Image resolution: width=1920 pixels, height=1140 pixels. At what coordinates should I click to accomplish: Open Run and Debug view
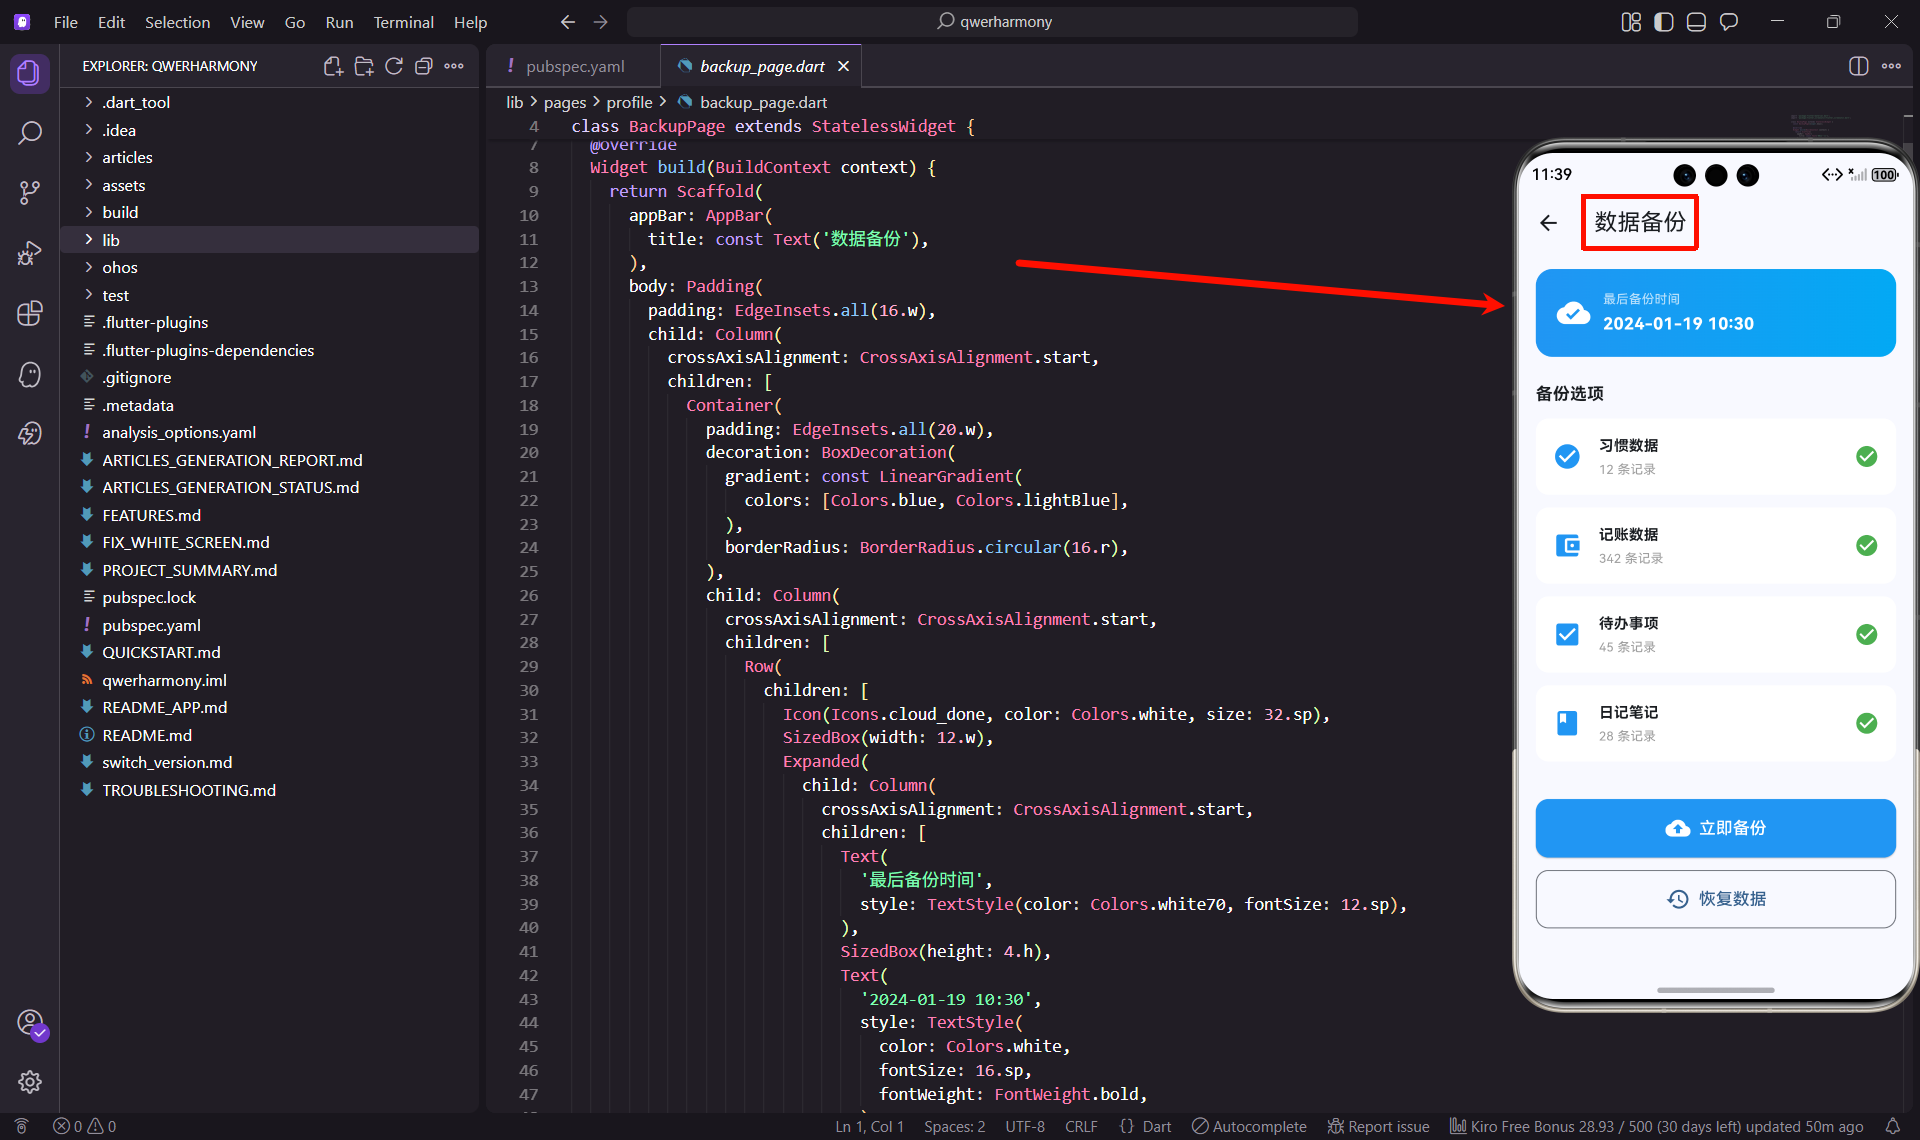[x=30, y=253]
